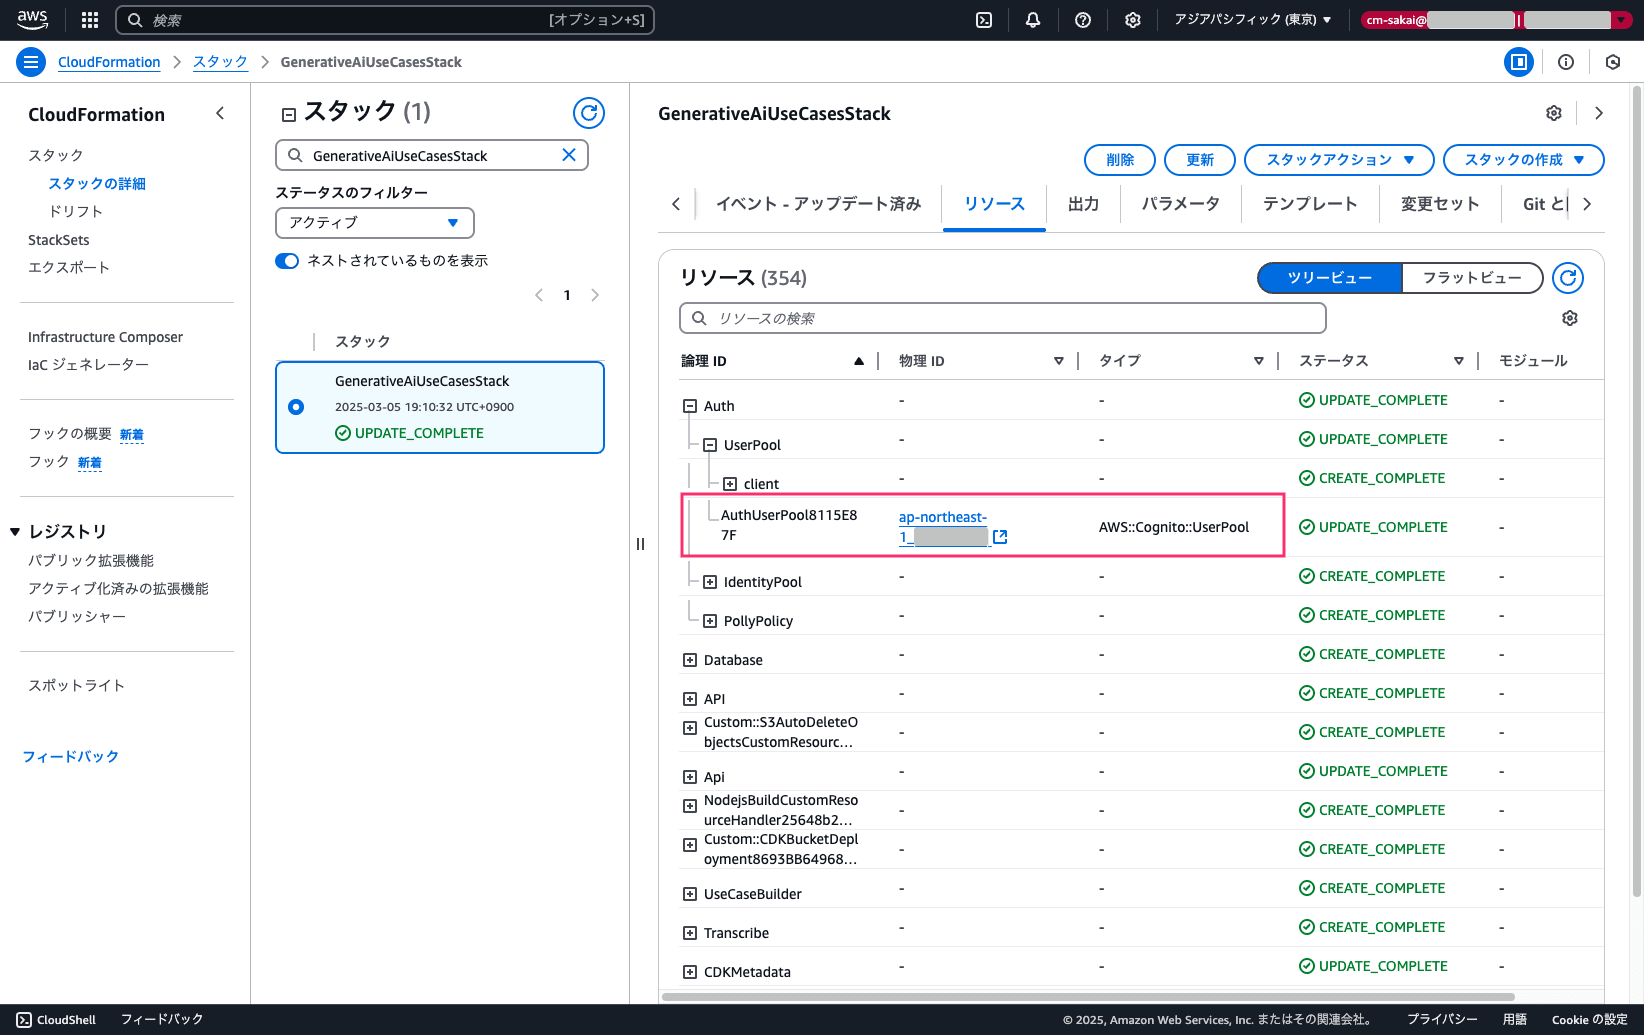Open CloudShell in the footer
Viewport: 1644px width, 1035px height.
pyautogui.click(x=57, y=1020)
